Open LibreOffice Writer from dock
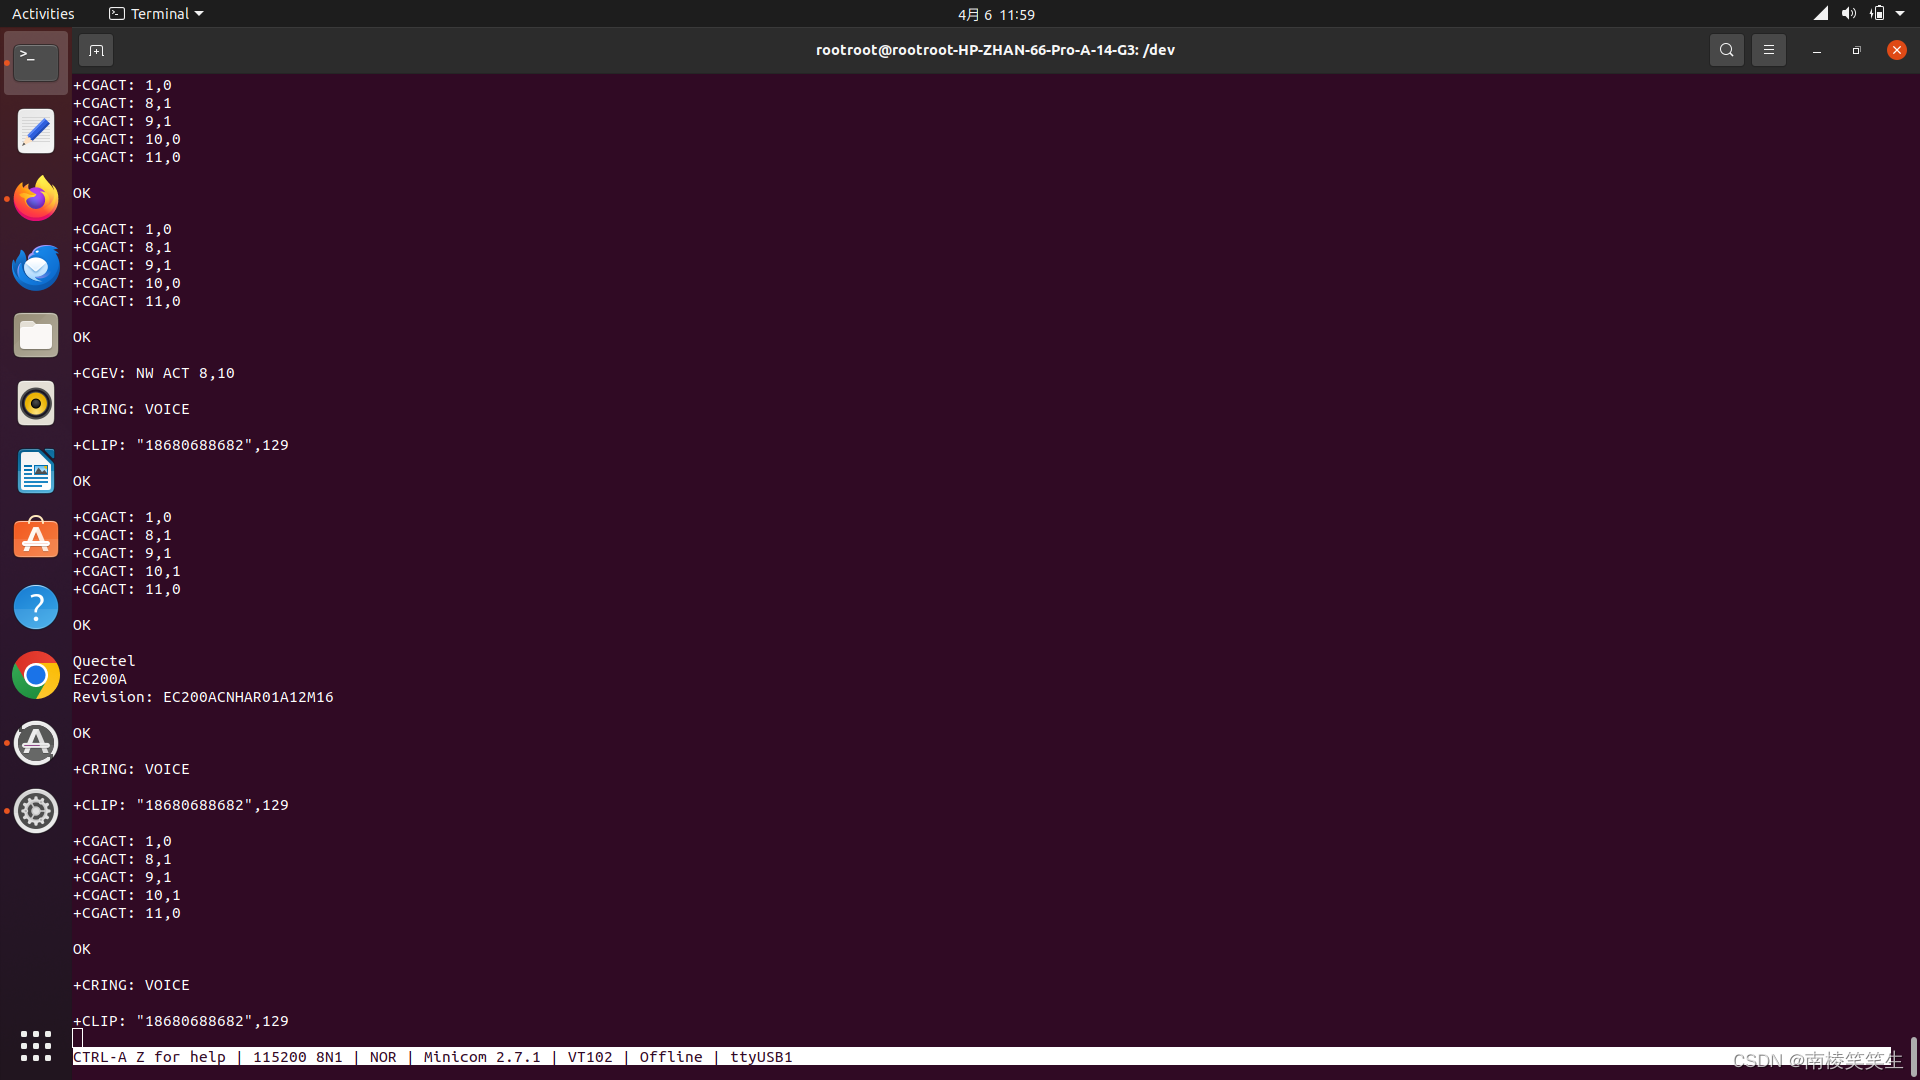Image resolution: width=1920 pixels, height=1080 pixels. pos(36,471)
